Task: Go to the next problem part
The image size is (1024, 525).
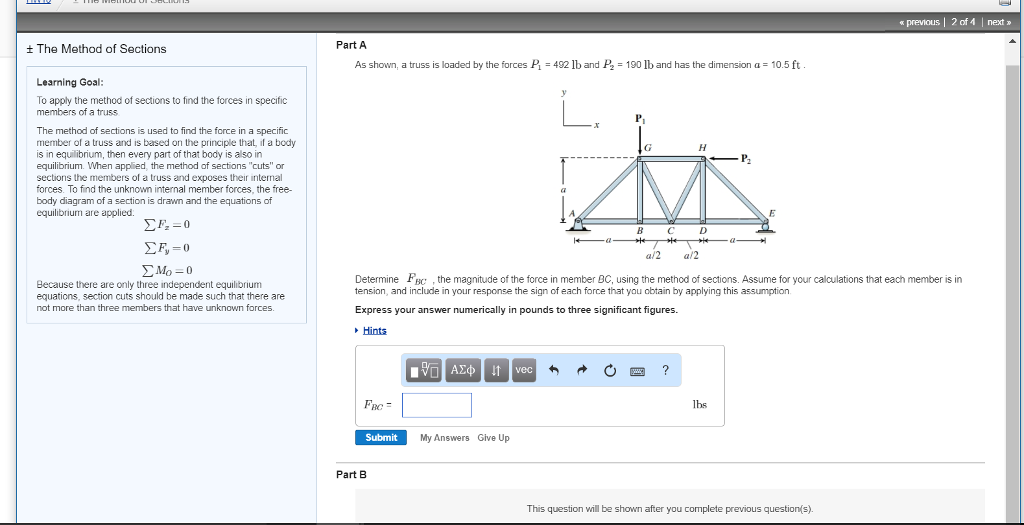Action: (x=999, y=22)
